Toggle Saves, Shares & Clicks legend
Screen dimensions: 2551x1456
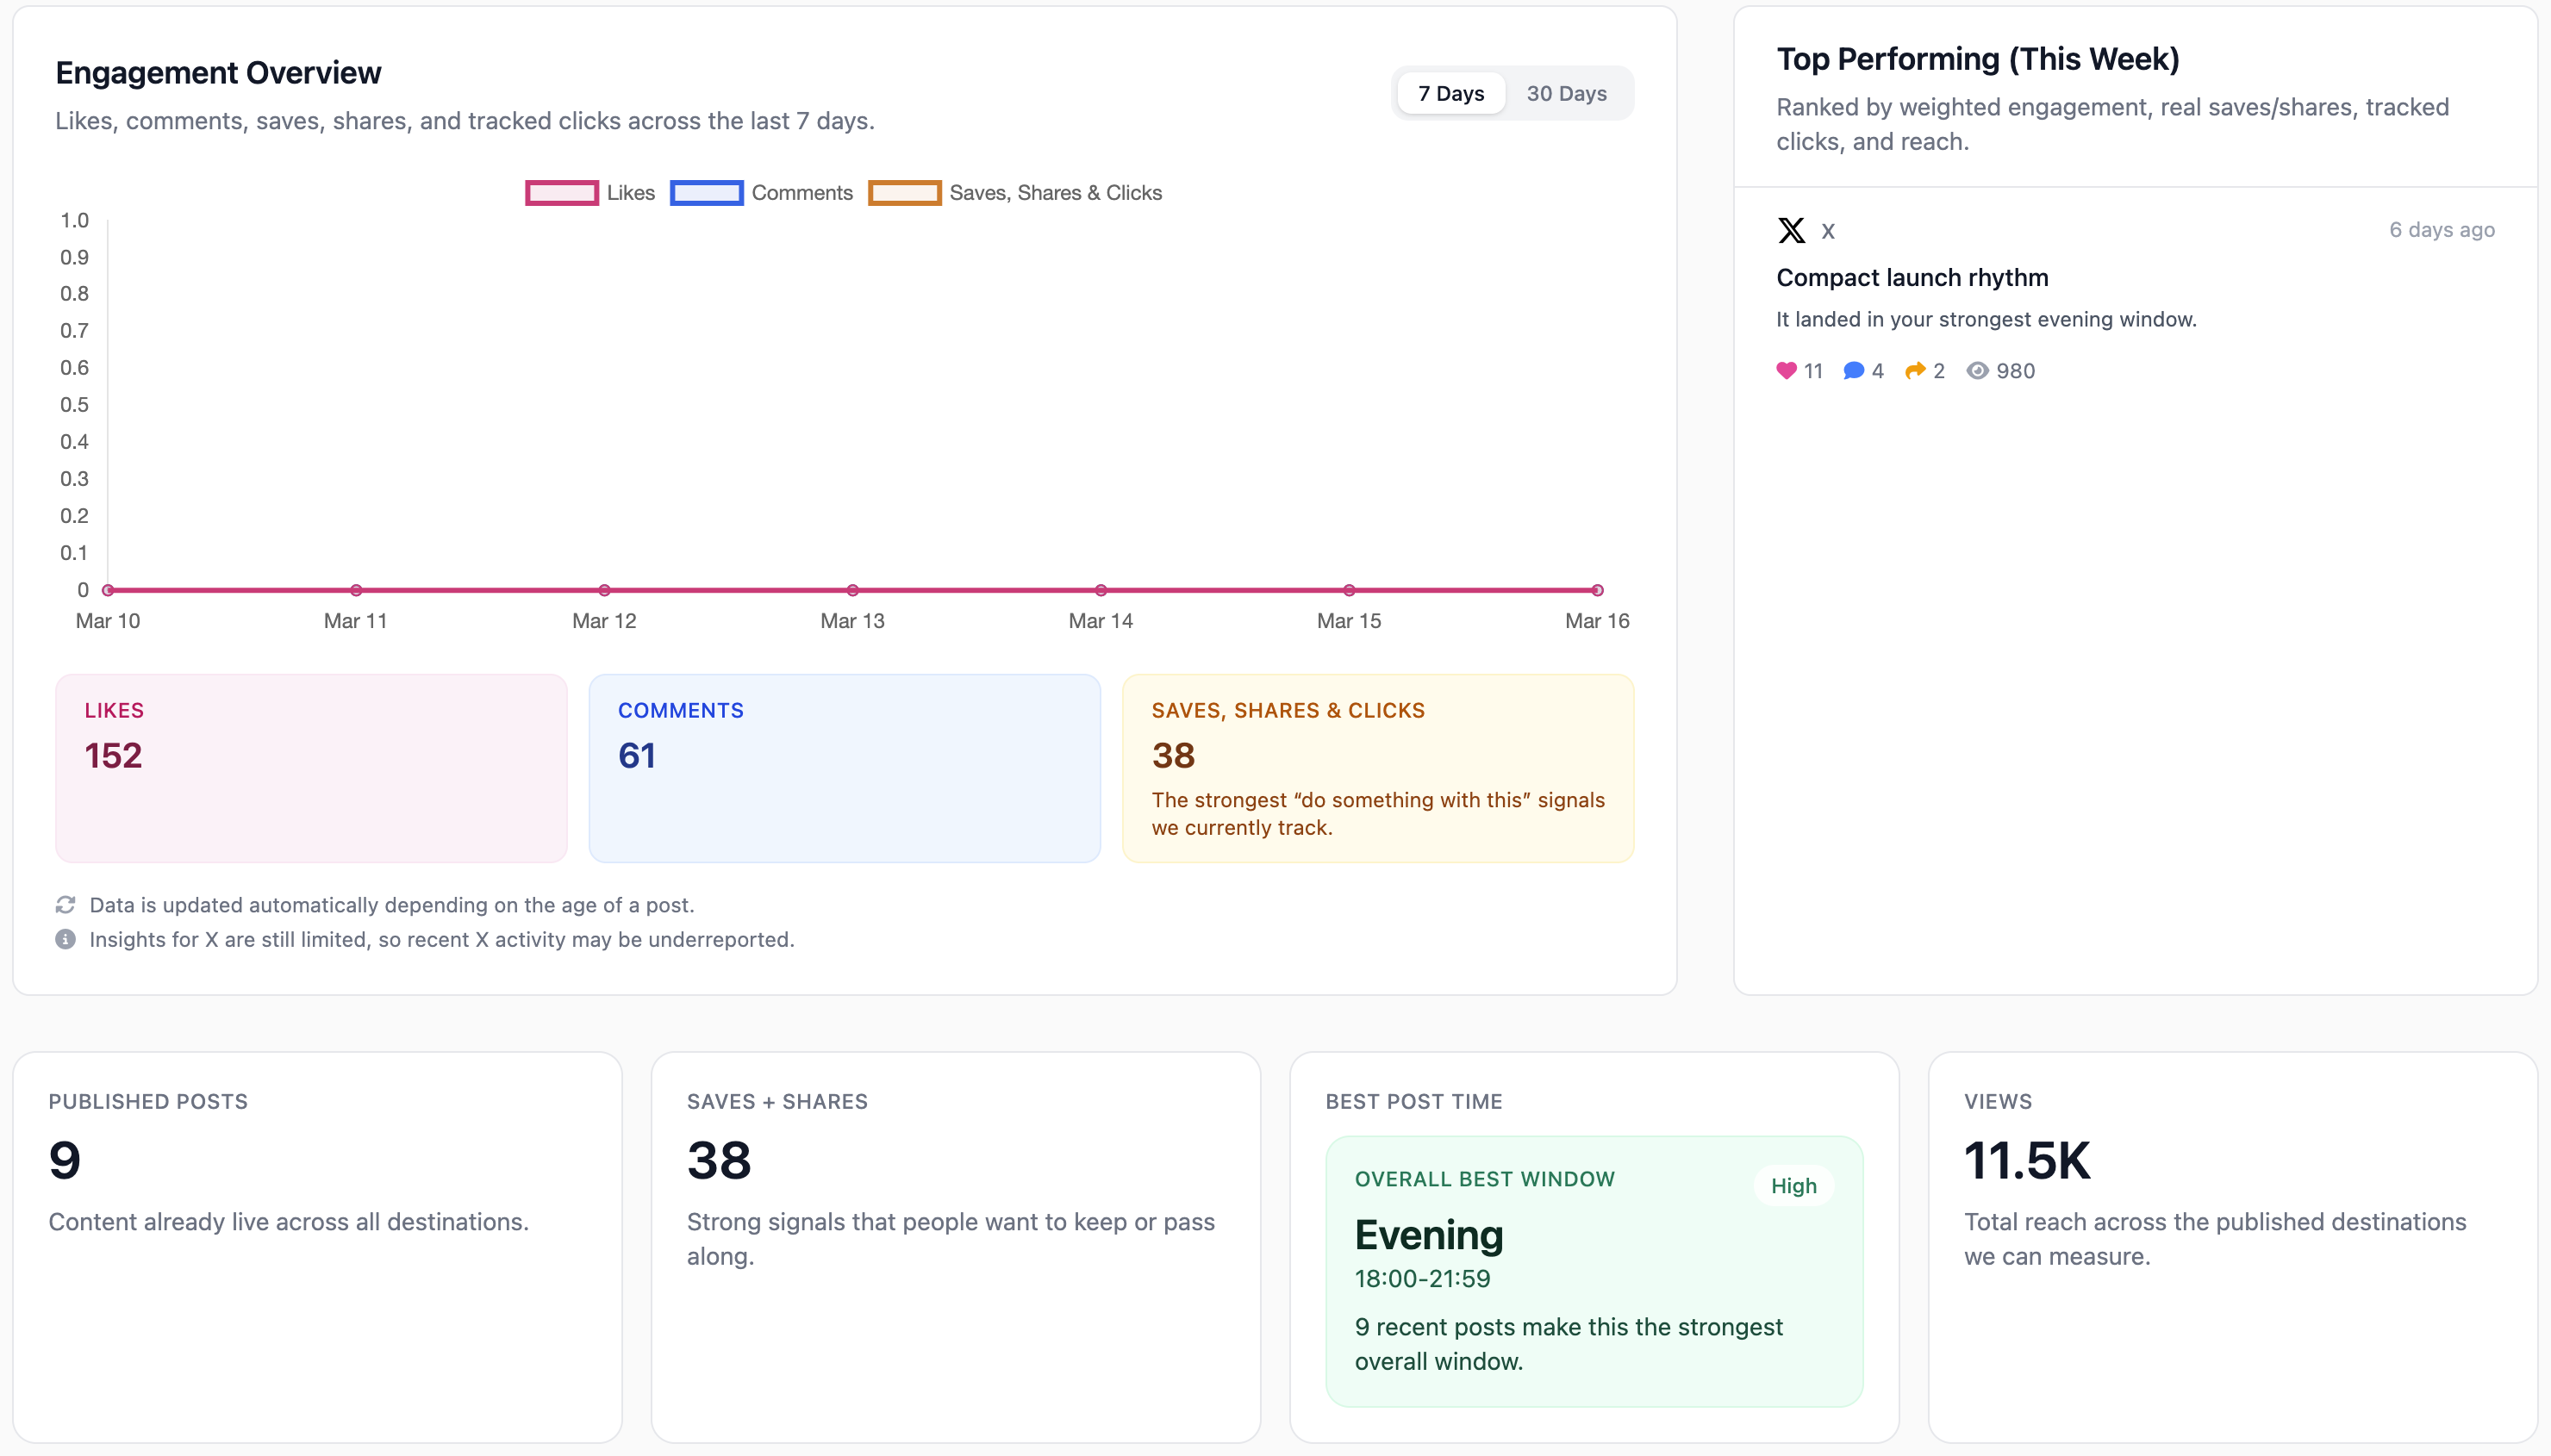[1055, 193]
